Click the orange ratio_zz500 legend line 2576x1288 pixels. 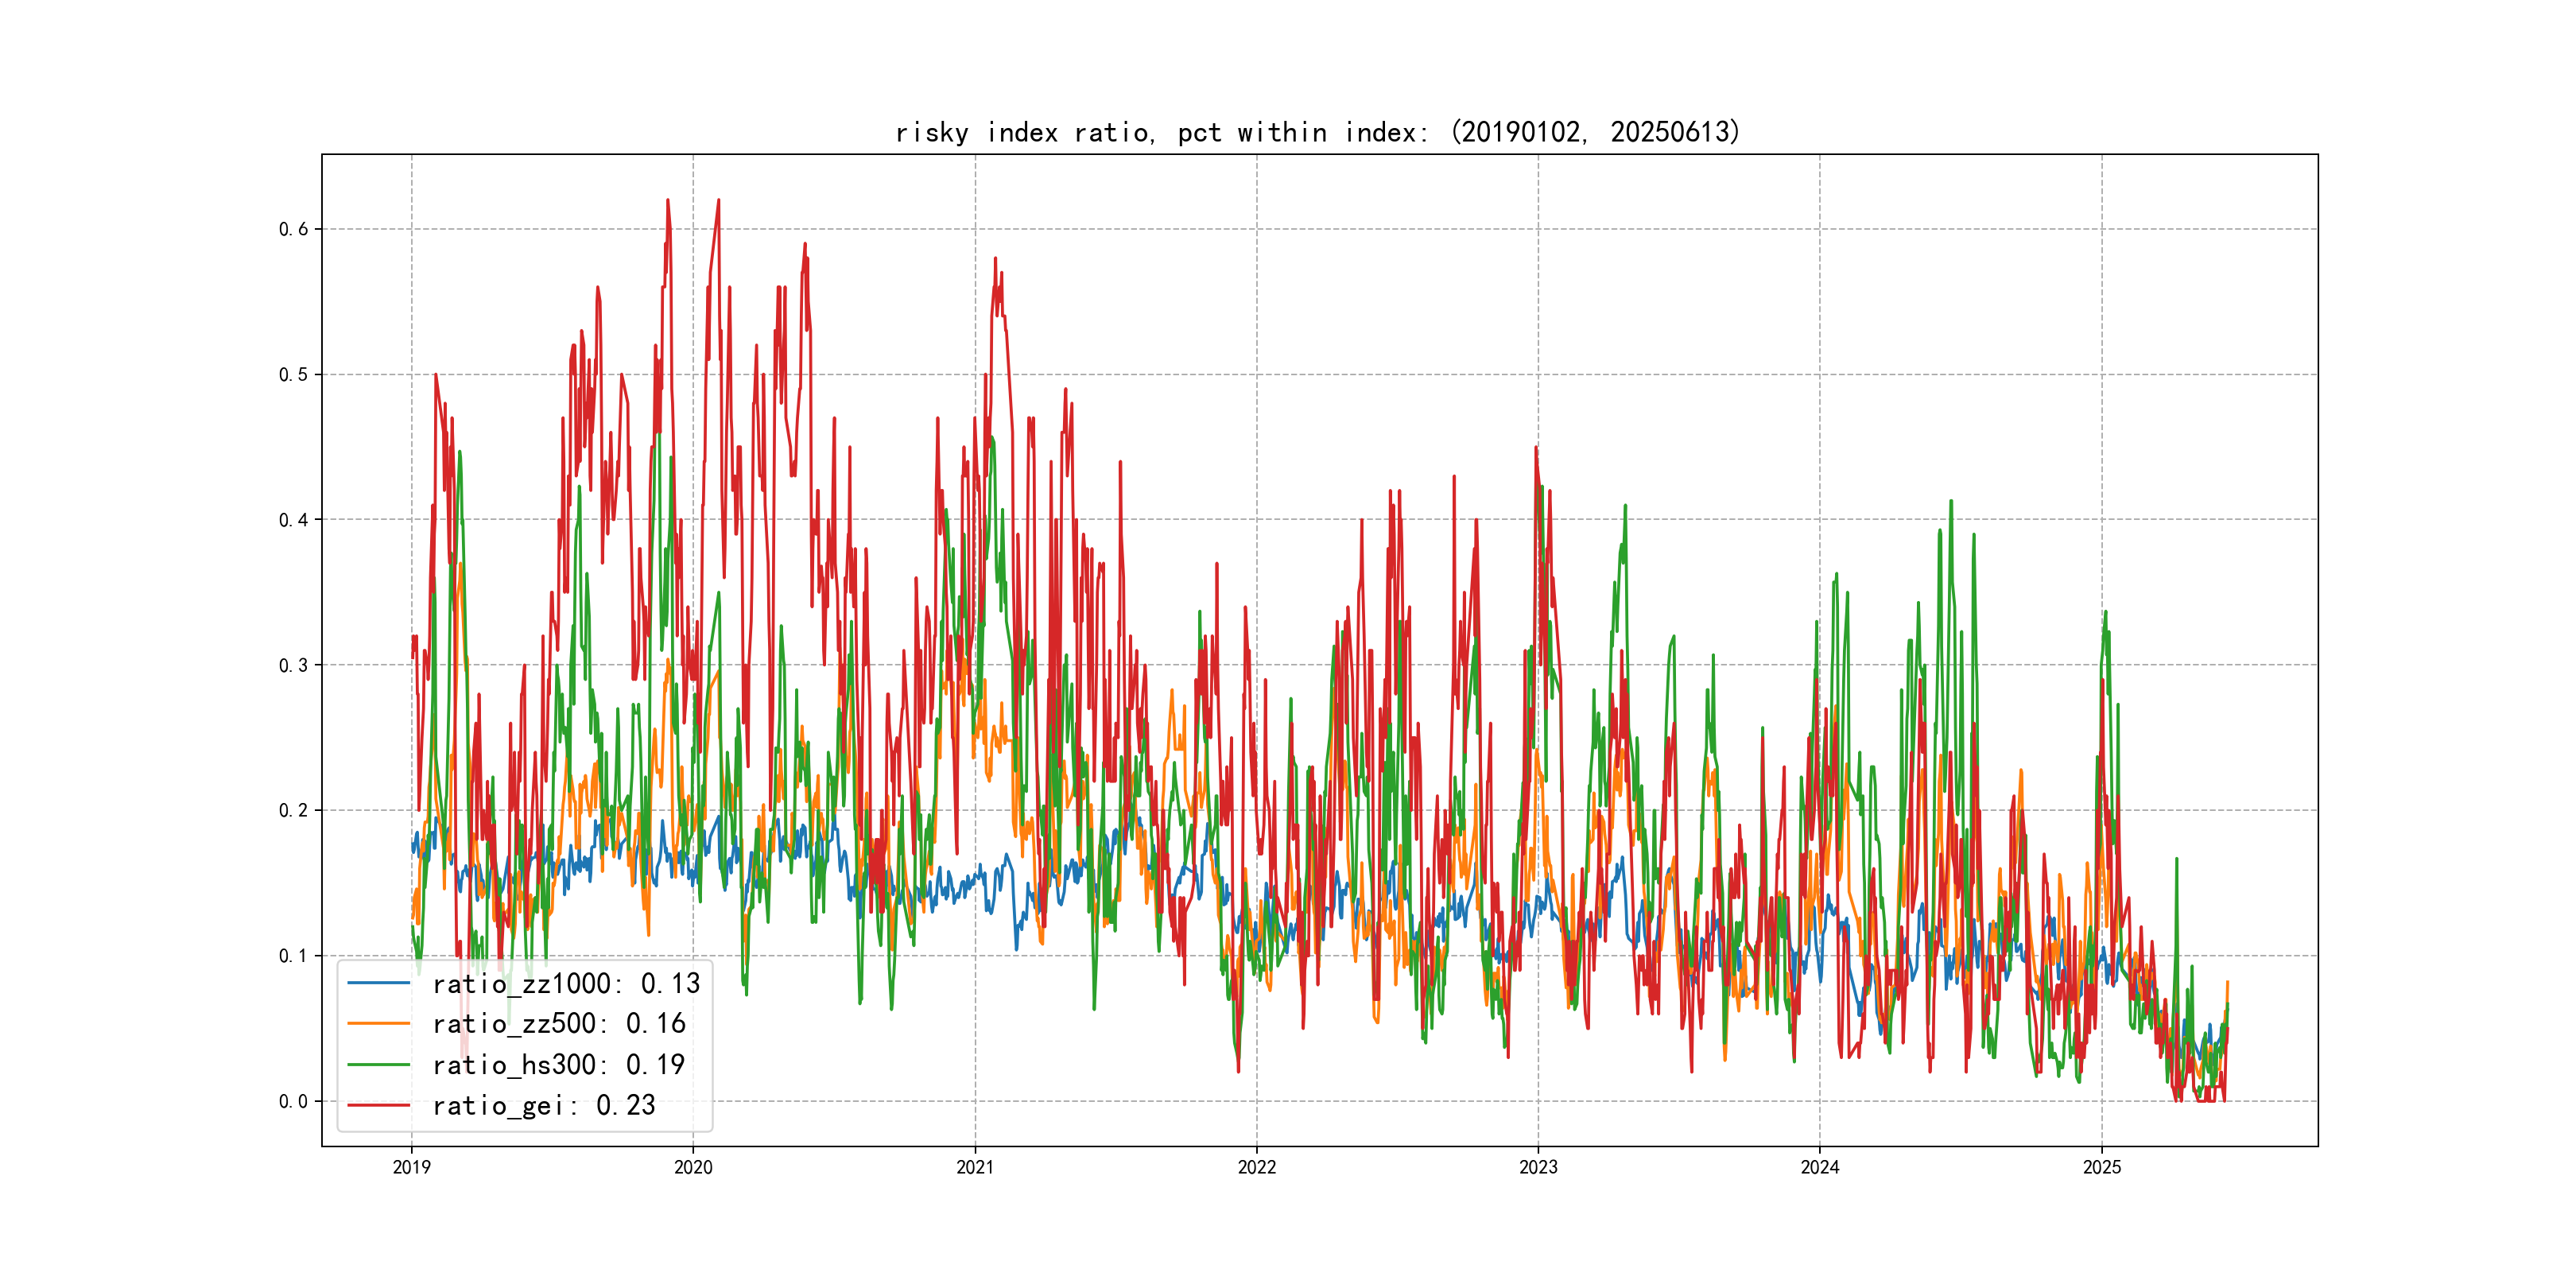[378, 1023]
